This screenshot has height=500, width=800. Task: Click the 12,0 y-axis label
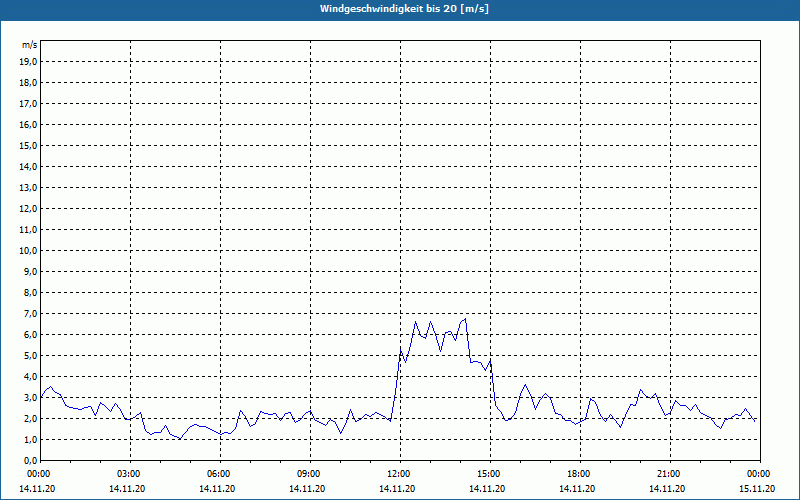coord(29,209)
